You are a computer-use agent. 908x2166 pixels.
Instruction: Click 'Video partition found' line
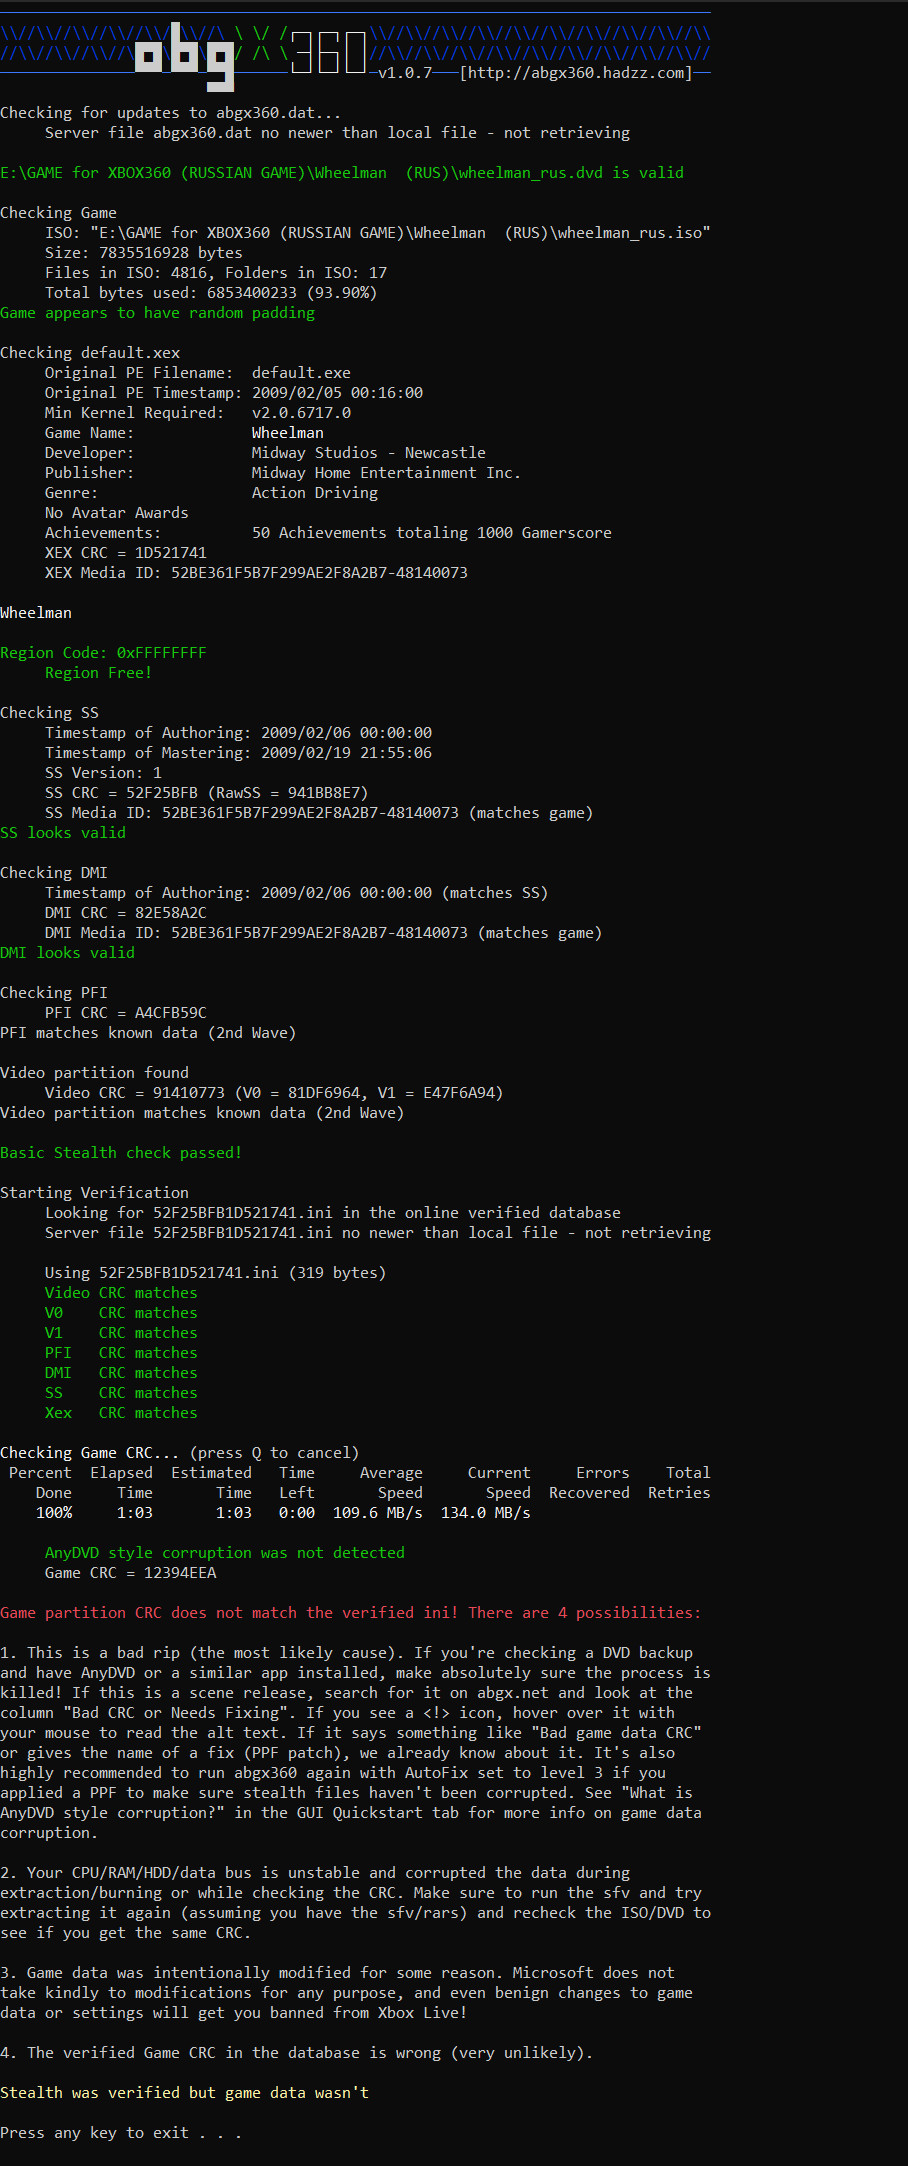click(94, 1073)
